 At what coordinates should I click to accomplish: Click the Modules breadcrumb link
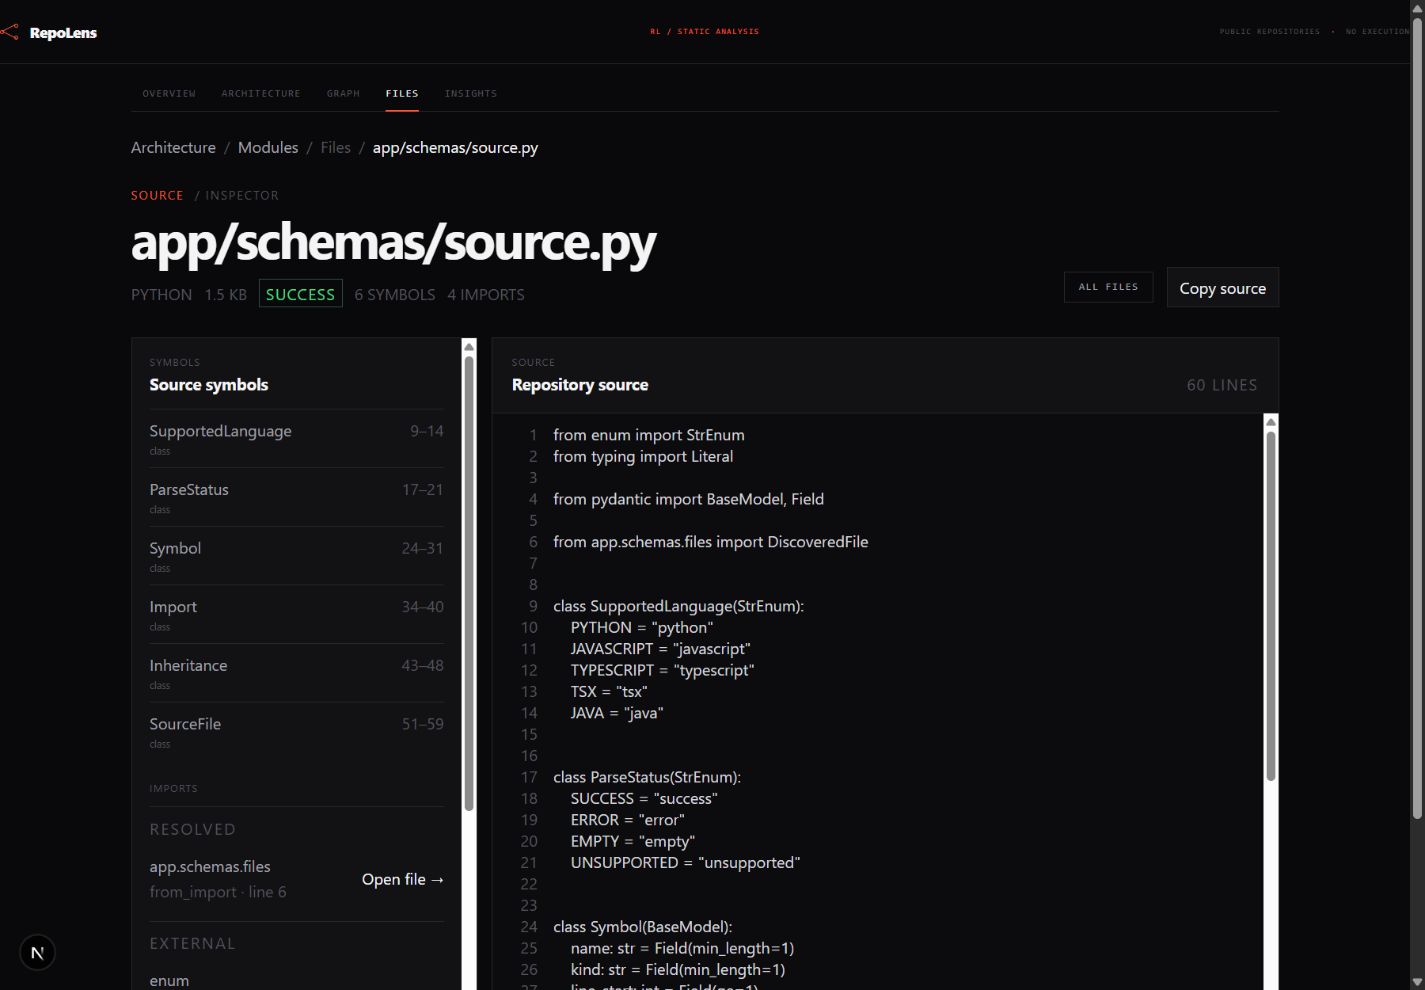268,147
